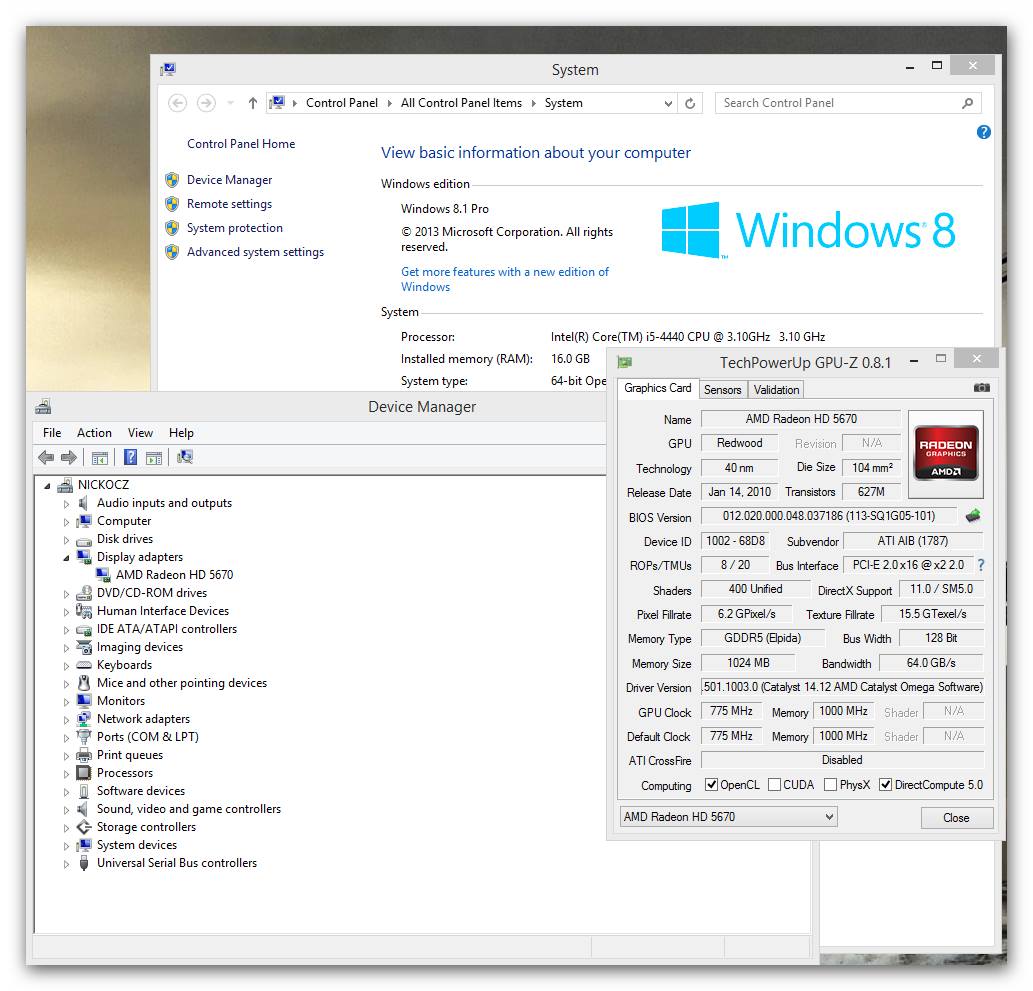Click the Keyboards icon in device tree
The height and width of the screenshot is (991, 1033).
tap(84, 665)
